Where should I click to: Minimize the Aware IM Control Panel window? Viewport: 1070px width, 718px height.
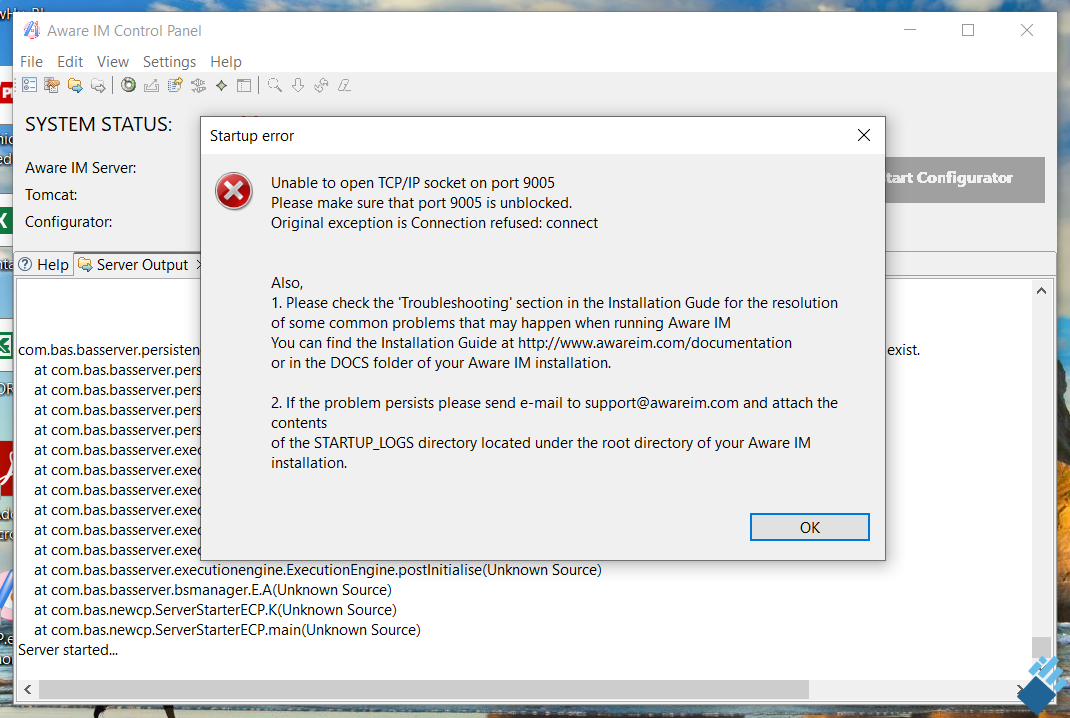tap(910, 30)
